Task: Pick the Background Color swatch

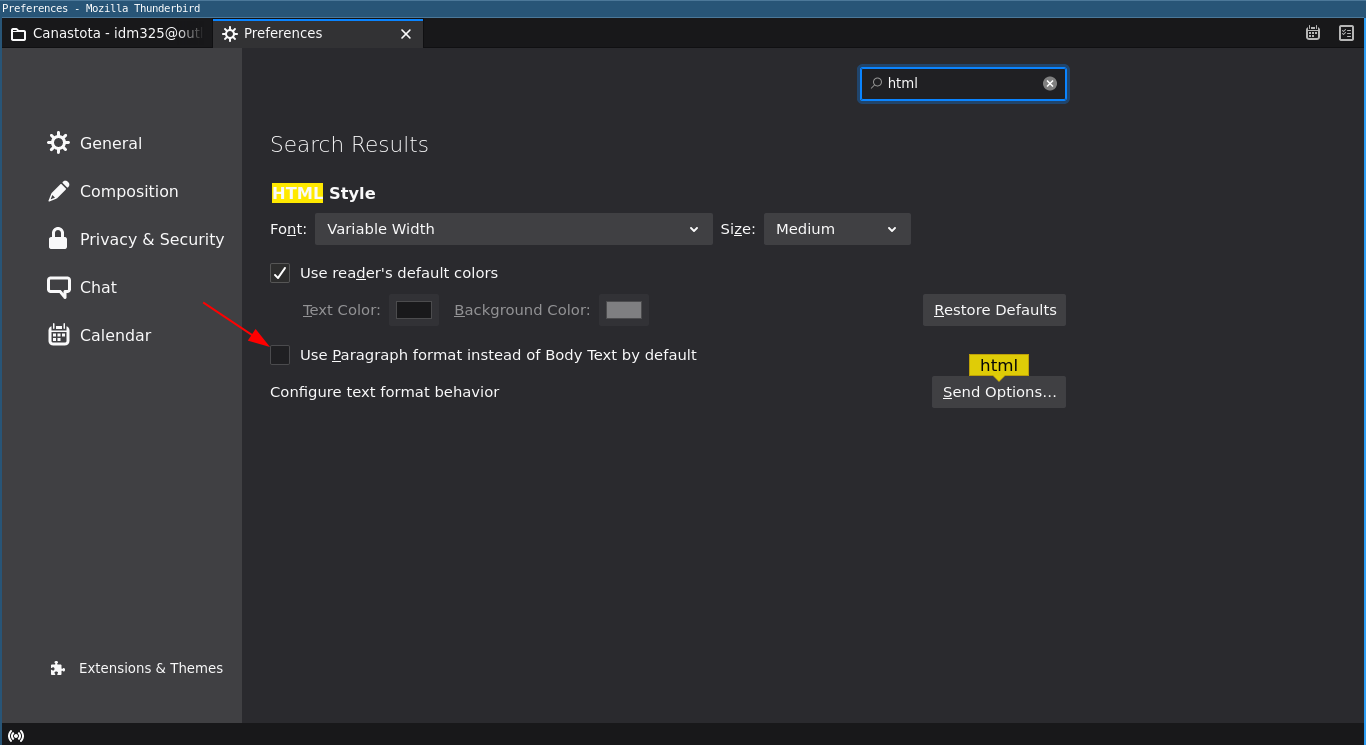Action: tap(624, 310)
